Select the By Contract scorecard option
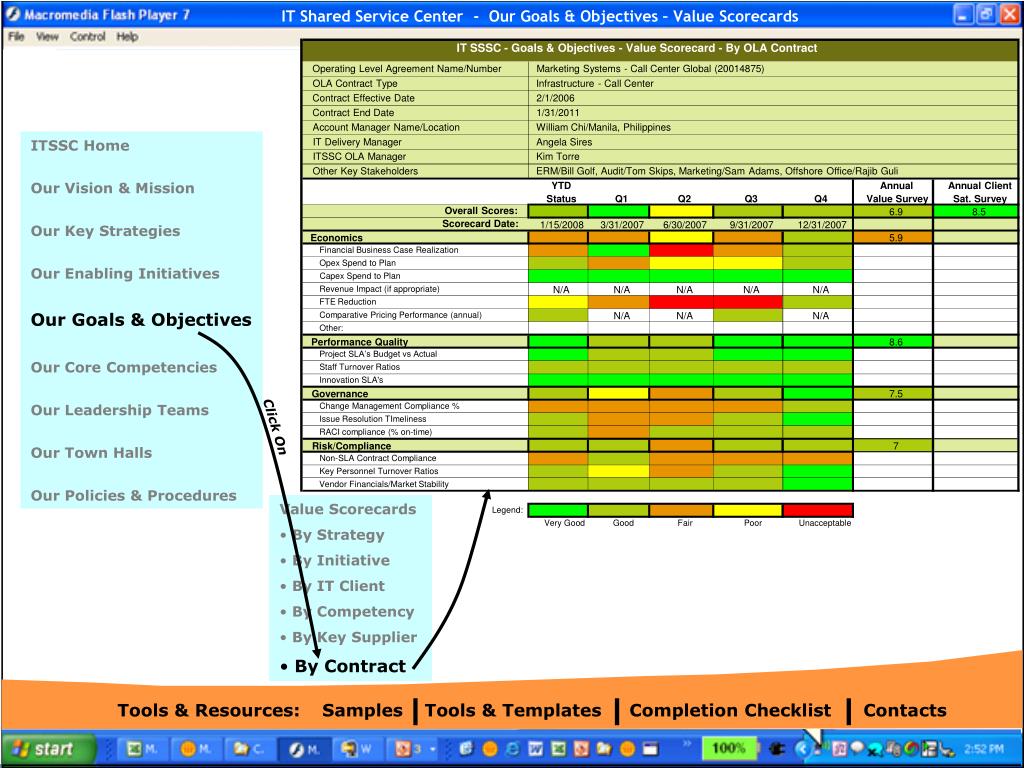Viewport: 1024px width, 768px height. coord(350,666)
